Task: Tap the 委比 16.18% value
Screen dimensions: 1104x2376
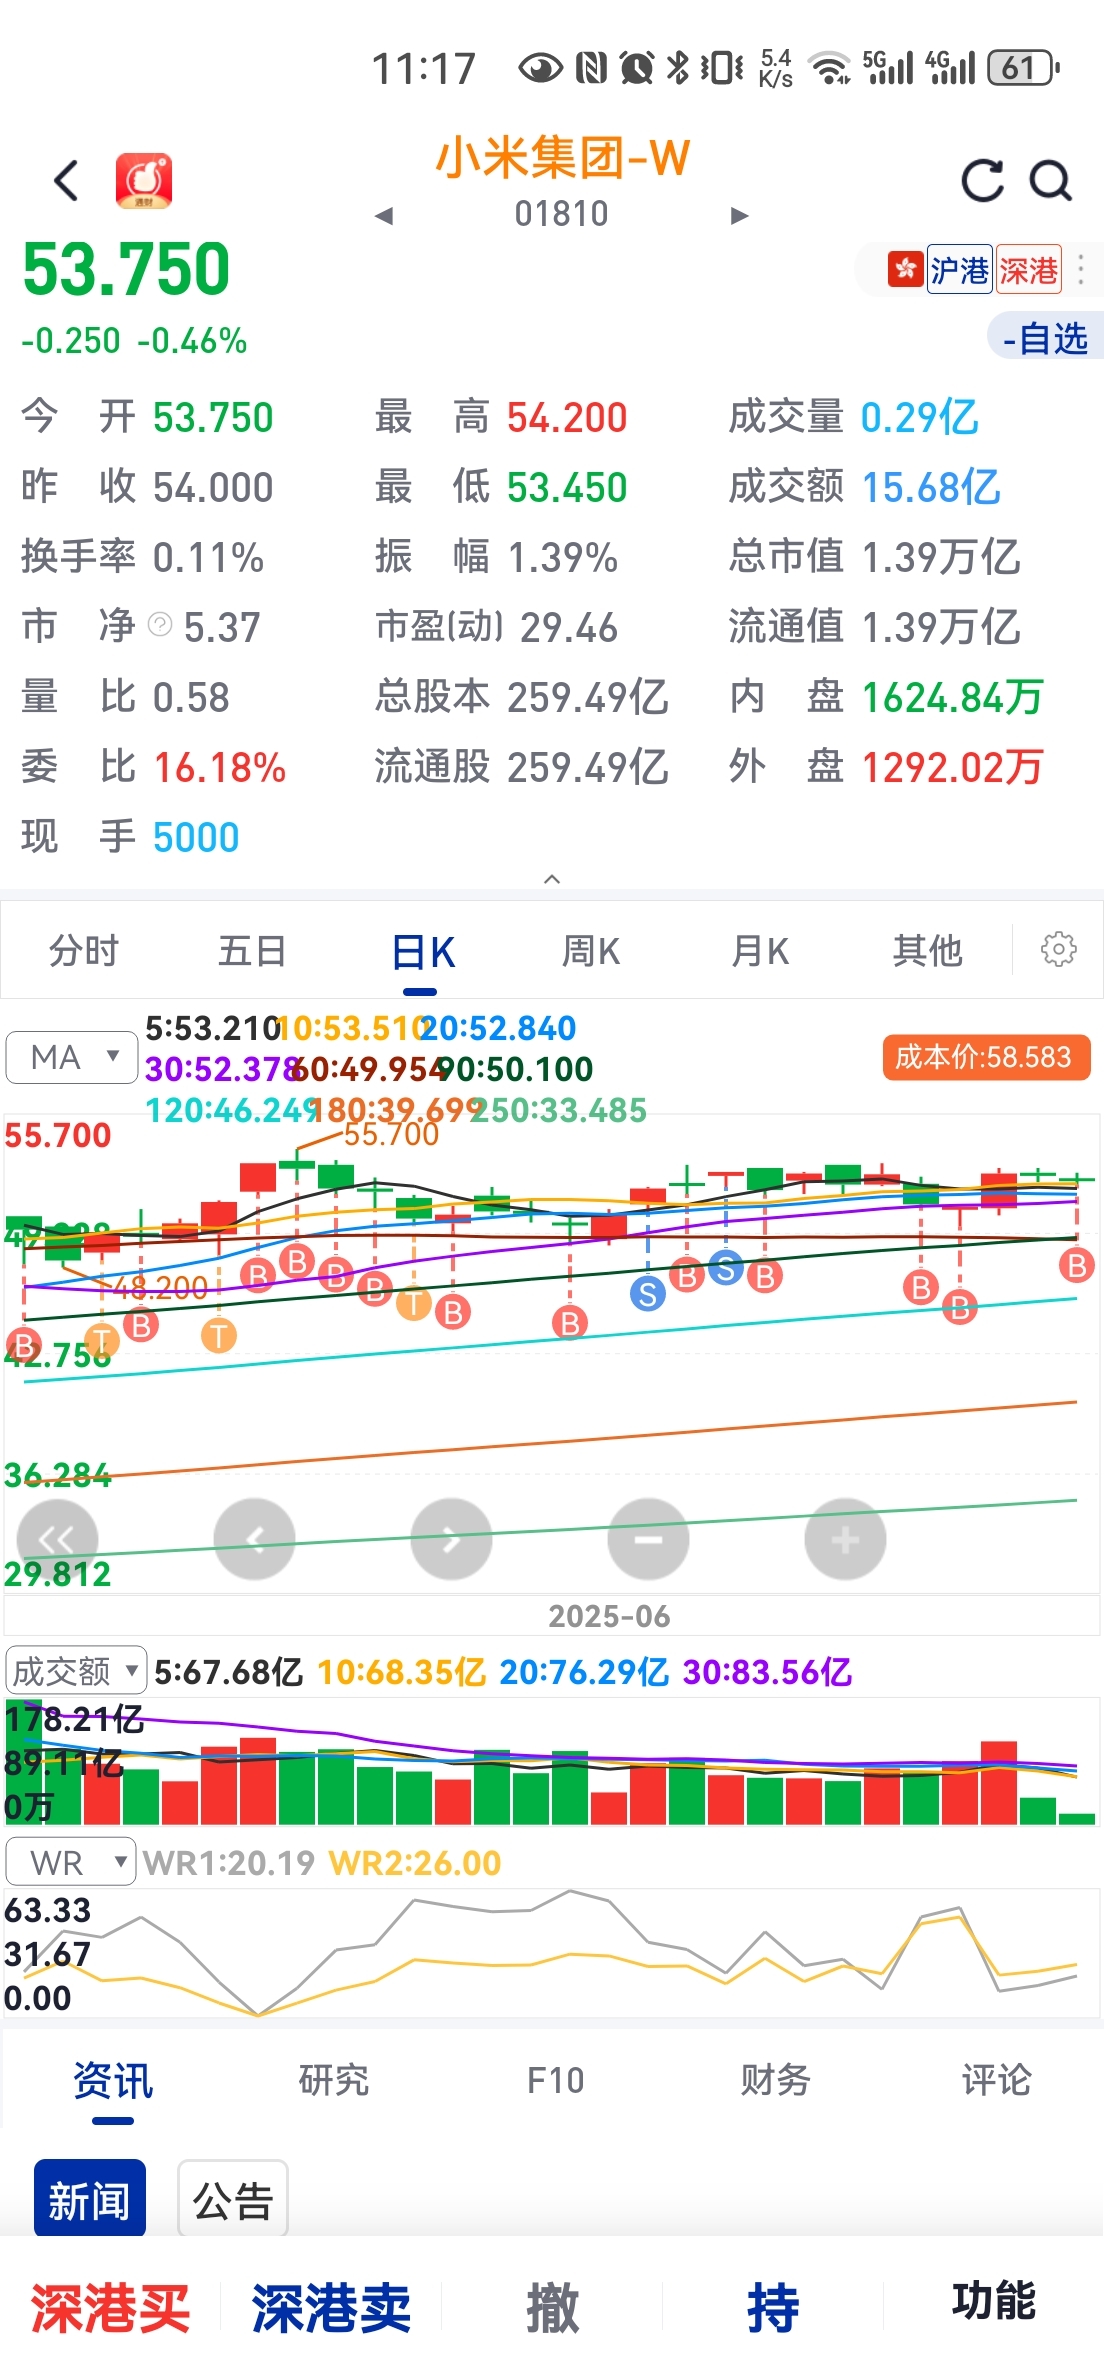Action: pos(219,767)
